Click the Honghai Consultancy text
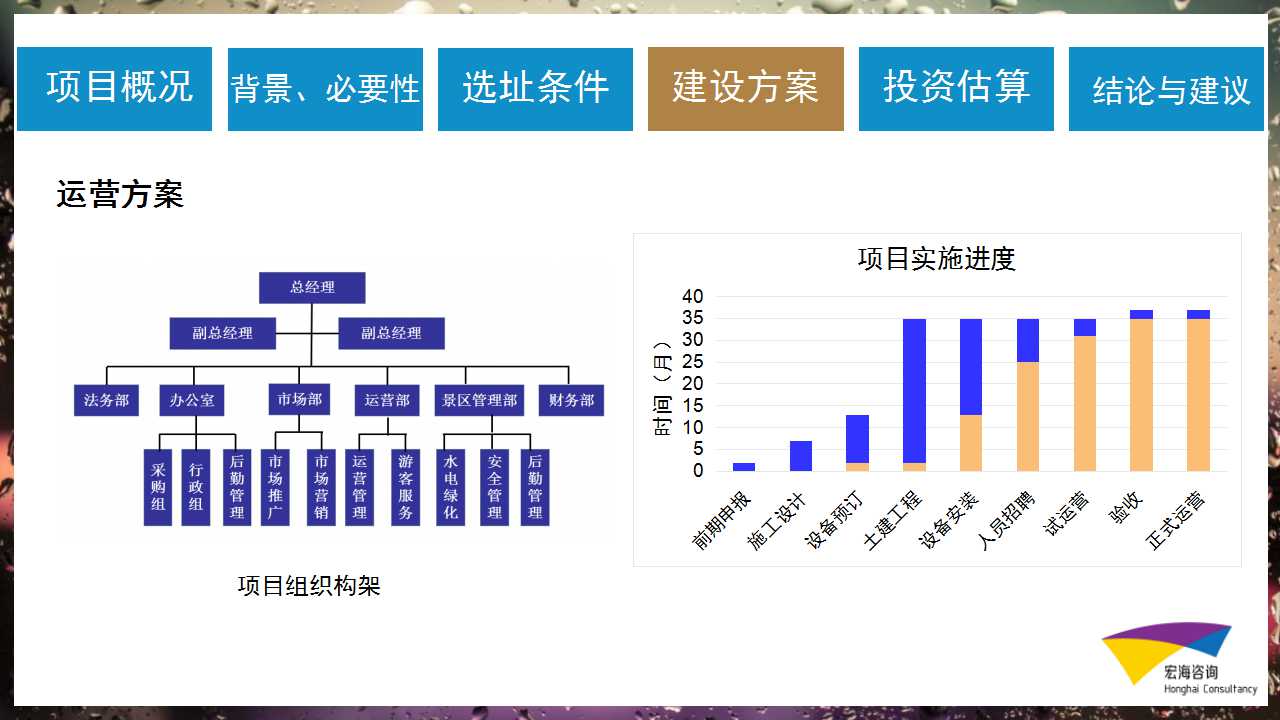 (x=1211, y=689)
